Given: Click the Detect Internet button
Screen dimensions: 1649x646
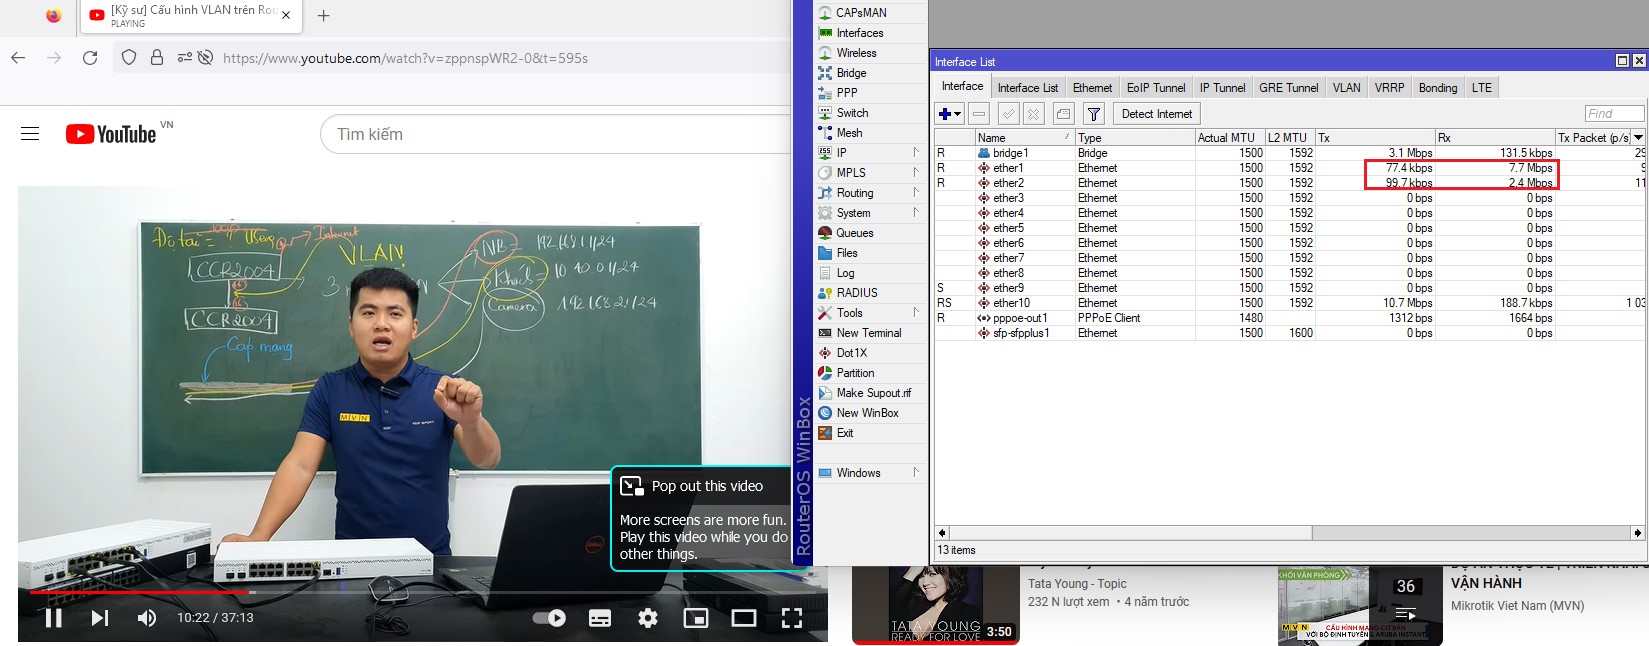Looking at the screenshot, I should (x=1157, y=114).
